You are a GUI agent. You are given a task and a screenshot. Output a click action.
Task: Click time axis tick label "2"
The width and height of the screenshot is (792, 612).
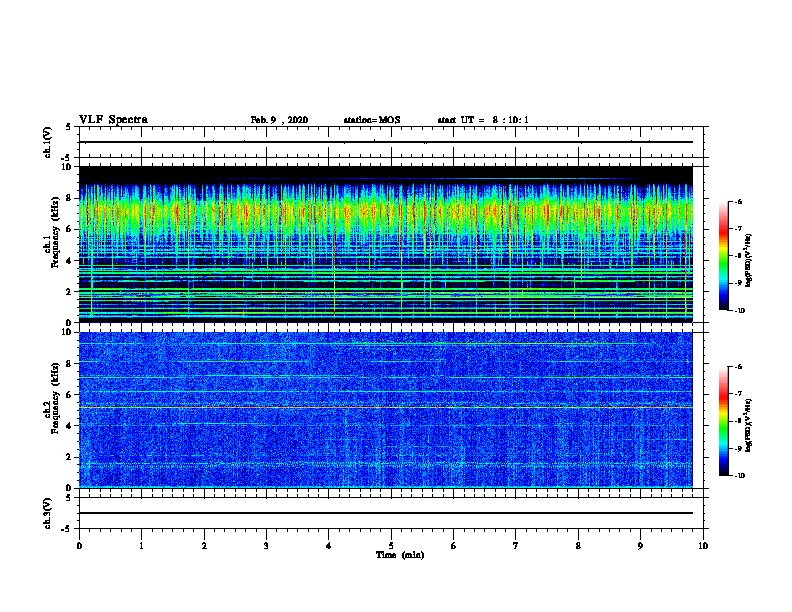[204, 545]
